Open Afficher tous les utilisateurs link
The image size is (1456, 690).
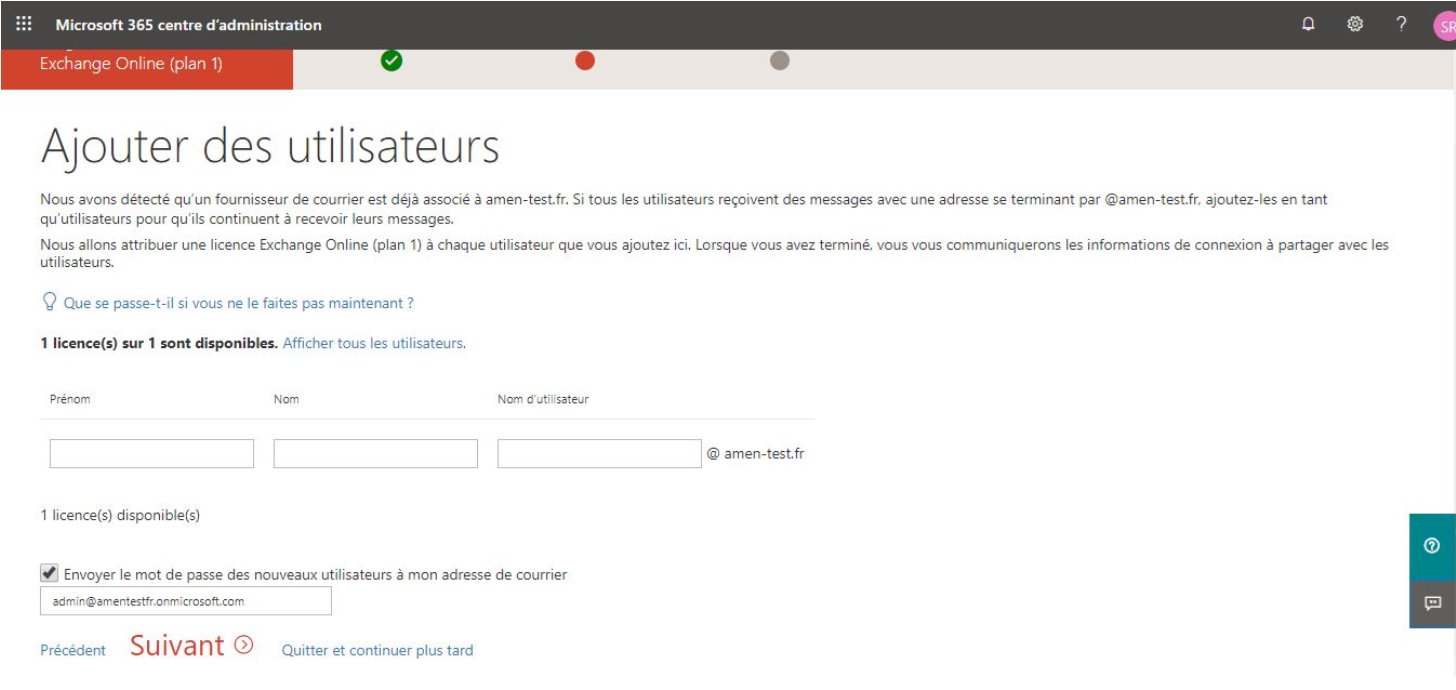pos(374,343)
